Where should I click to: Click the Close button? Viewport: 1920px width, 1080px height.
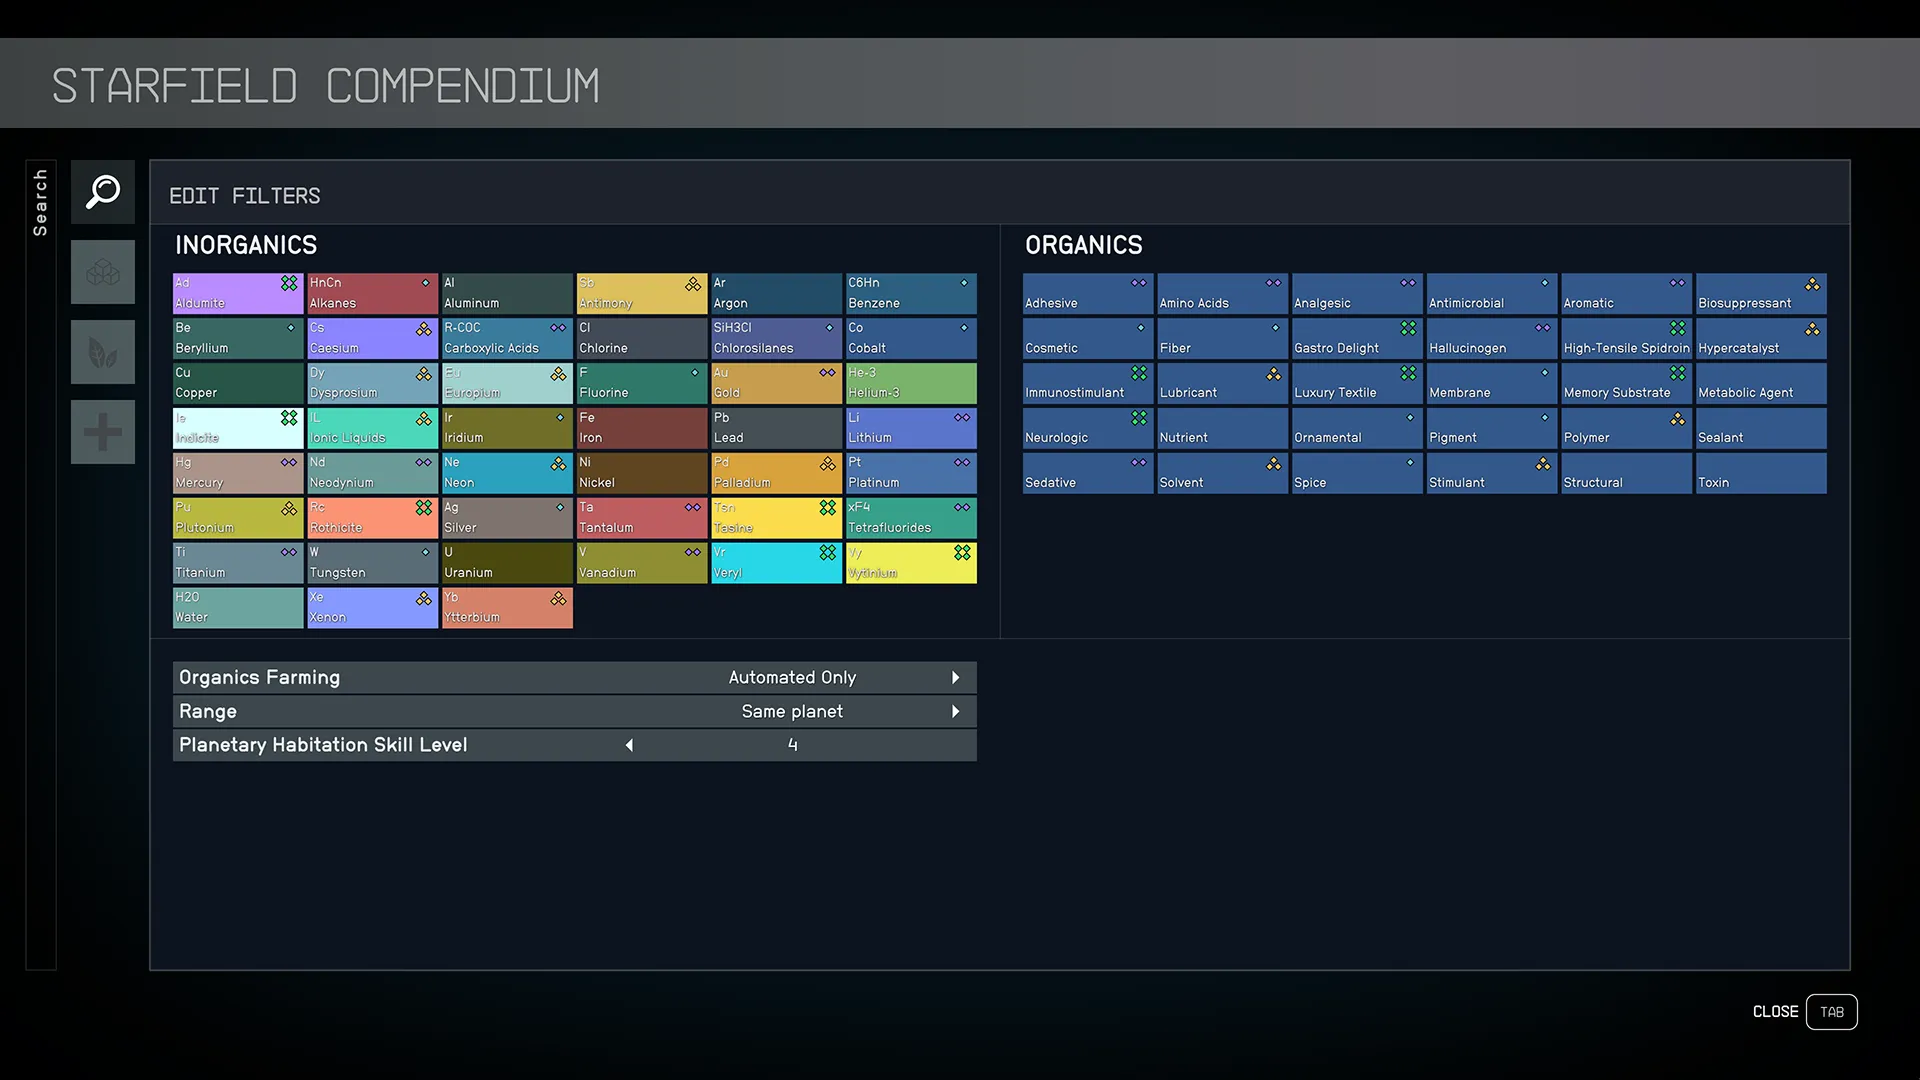point(1775,1012)
